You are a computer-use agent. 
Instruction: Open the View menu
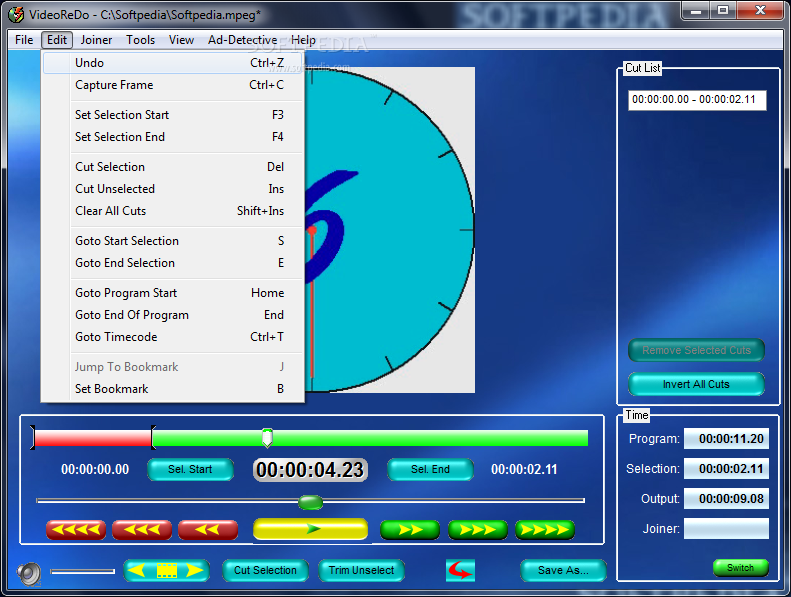pos(181,40)
